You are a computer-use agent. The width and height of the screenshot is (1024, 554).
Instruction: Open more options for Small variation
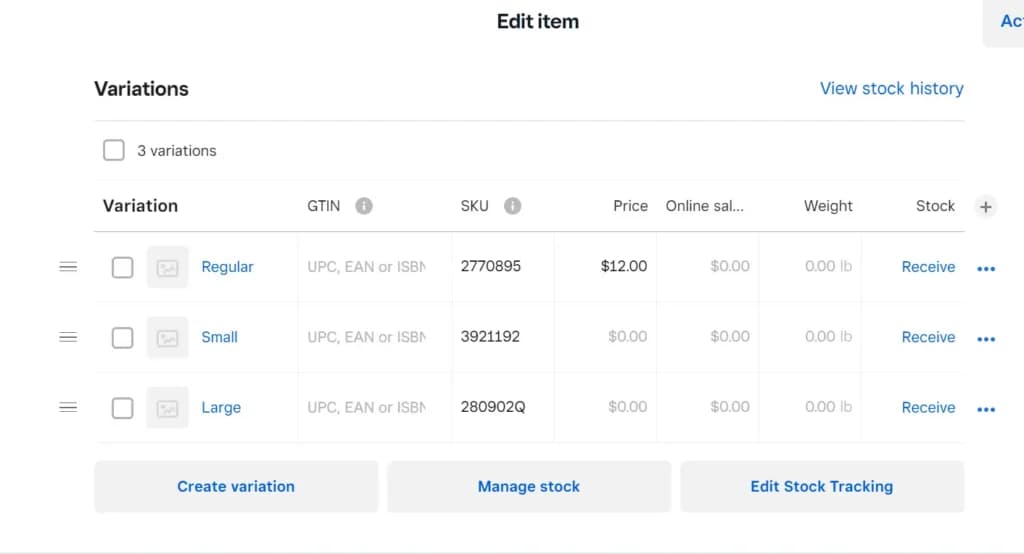click(986, 339)
